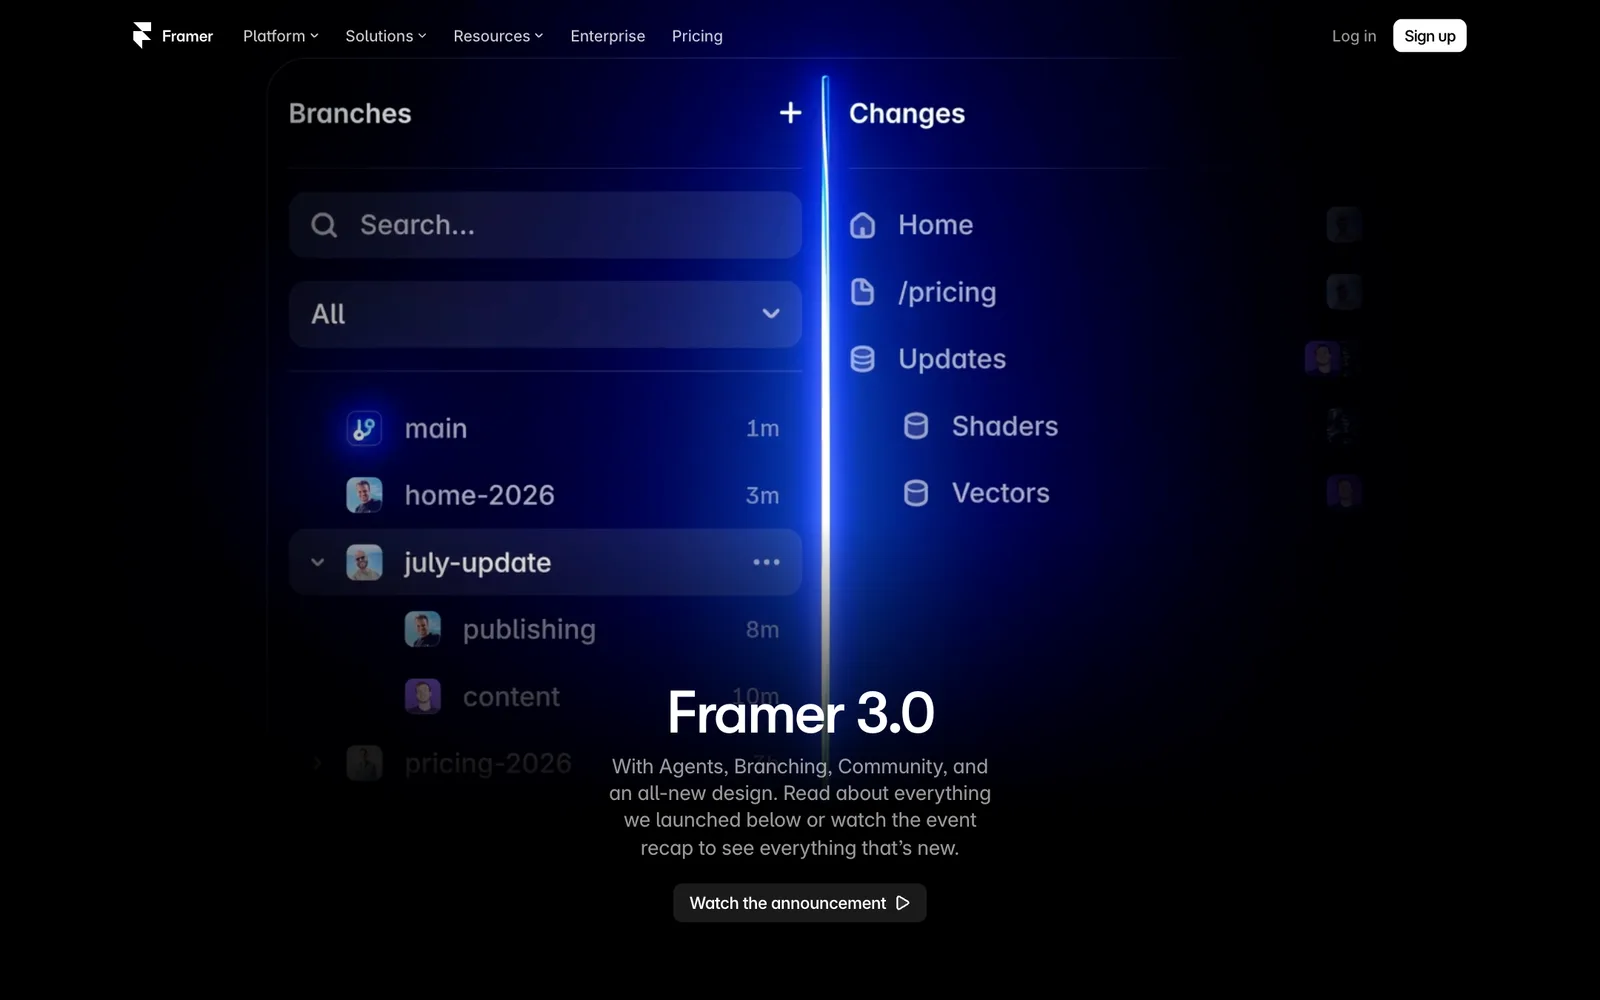Image resolution: width=1600 pixels, height=1000 pixels.
Task: Collapse the july-update branch chevron
Action: point(318,562)
